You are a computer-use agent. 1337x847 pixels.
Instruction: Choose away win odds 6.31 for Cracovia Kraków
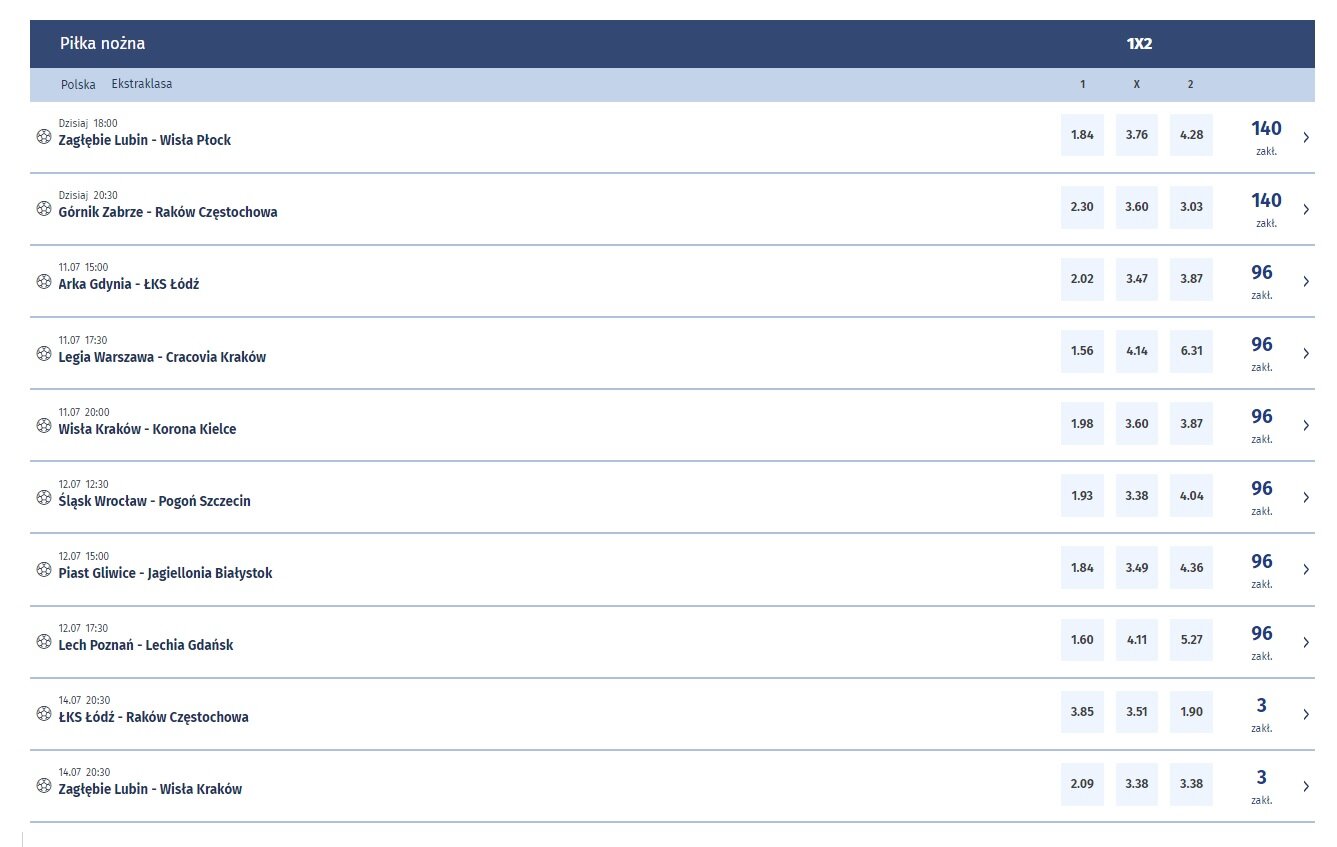coord(1191,351)
